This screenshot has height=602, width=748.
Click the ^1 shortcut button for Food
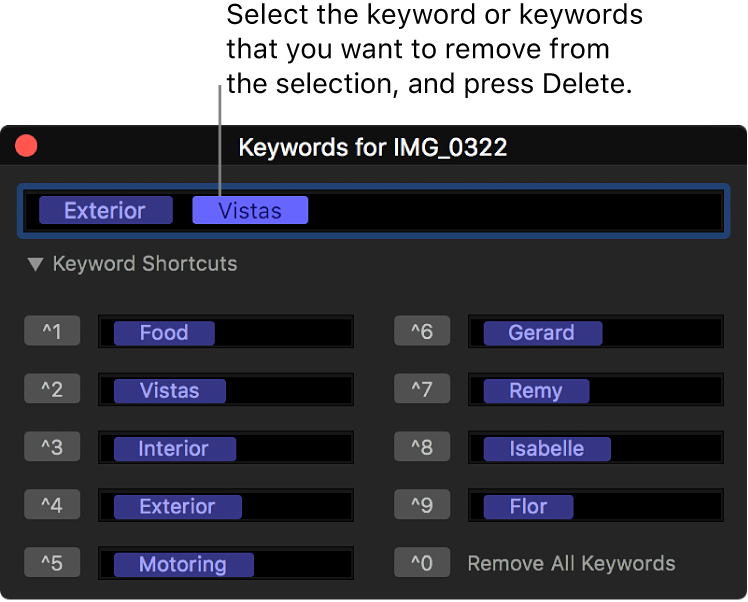(x=51, y=332)
